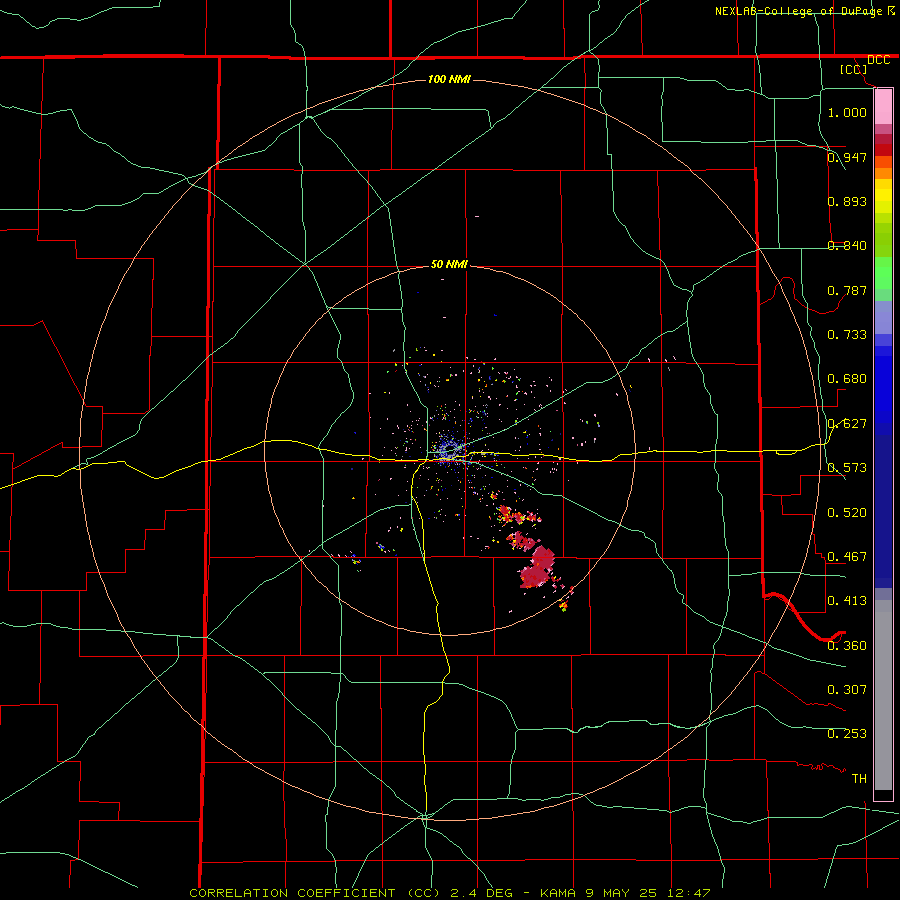The width and height of the screenshot is (900, 900).
Task: Click the 0.573 legend value
Action: click(x=847, y=468)
